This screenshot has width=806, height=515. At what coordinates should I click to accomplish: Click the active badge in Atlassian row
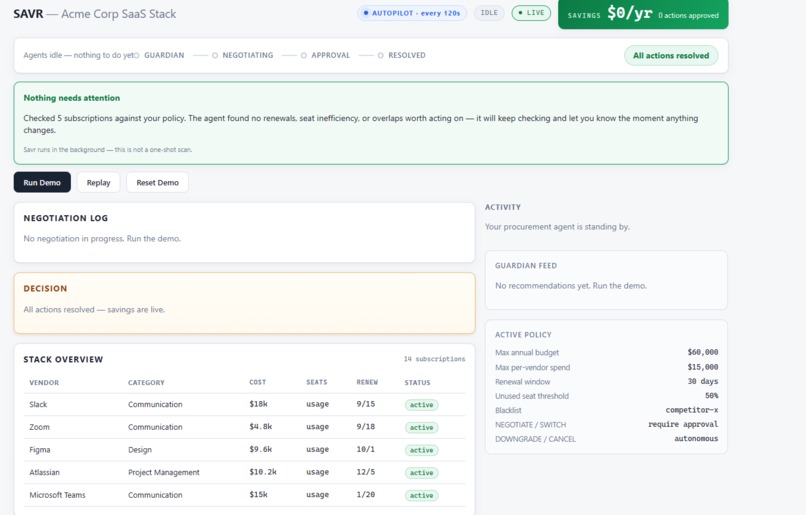click(422, 473)
